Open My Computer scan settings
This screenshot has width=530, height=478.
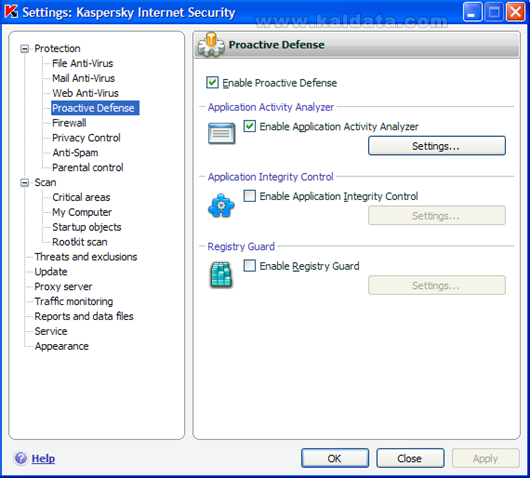click(82, 212)
